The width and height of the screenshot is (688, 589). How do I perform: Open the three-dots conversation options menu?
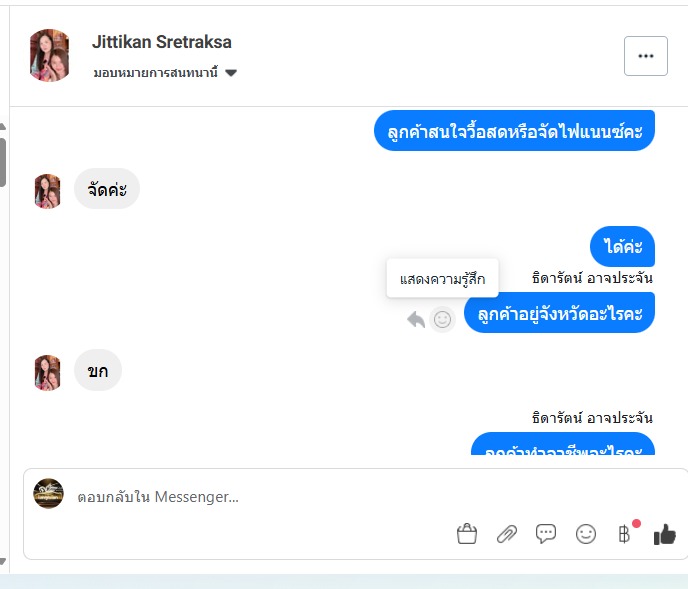click(646, 56)
